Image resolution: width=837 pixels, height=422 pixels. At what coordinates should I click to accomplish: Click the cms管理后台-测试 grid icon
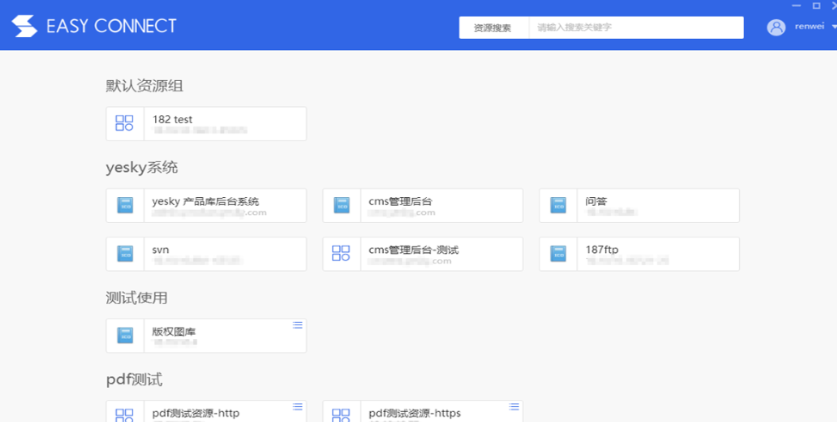(x=341, y=254)
